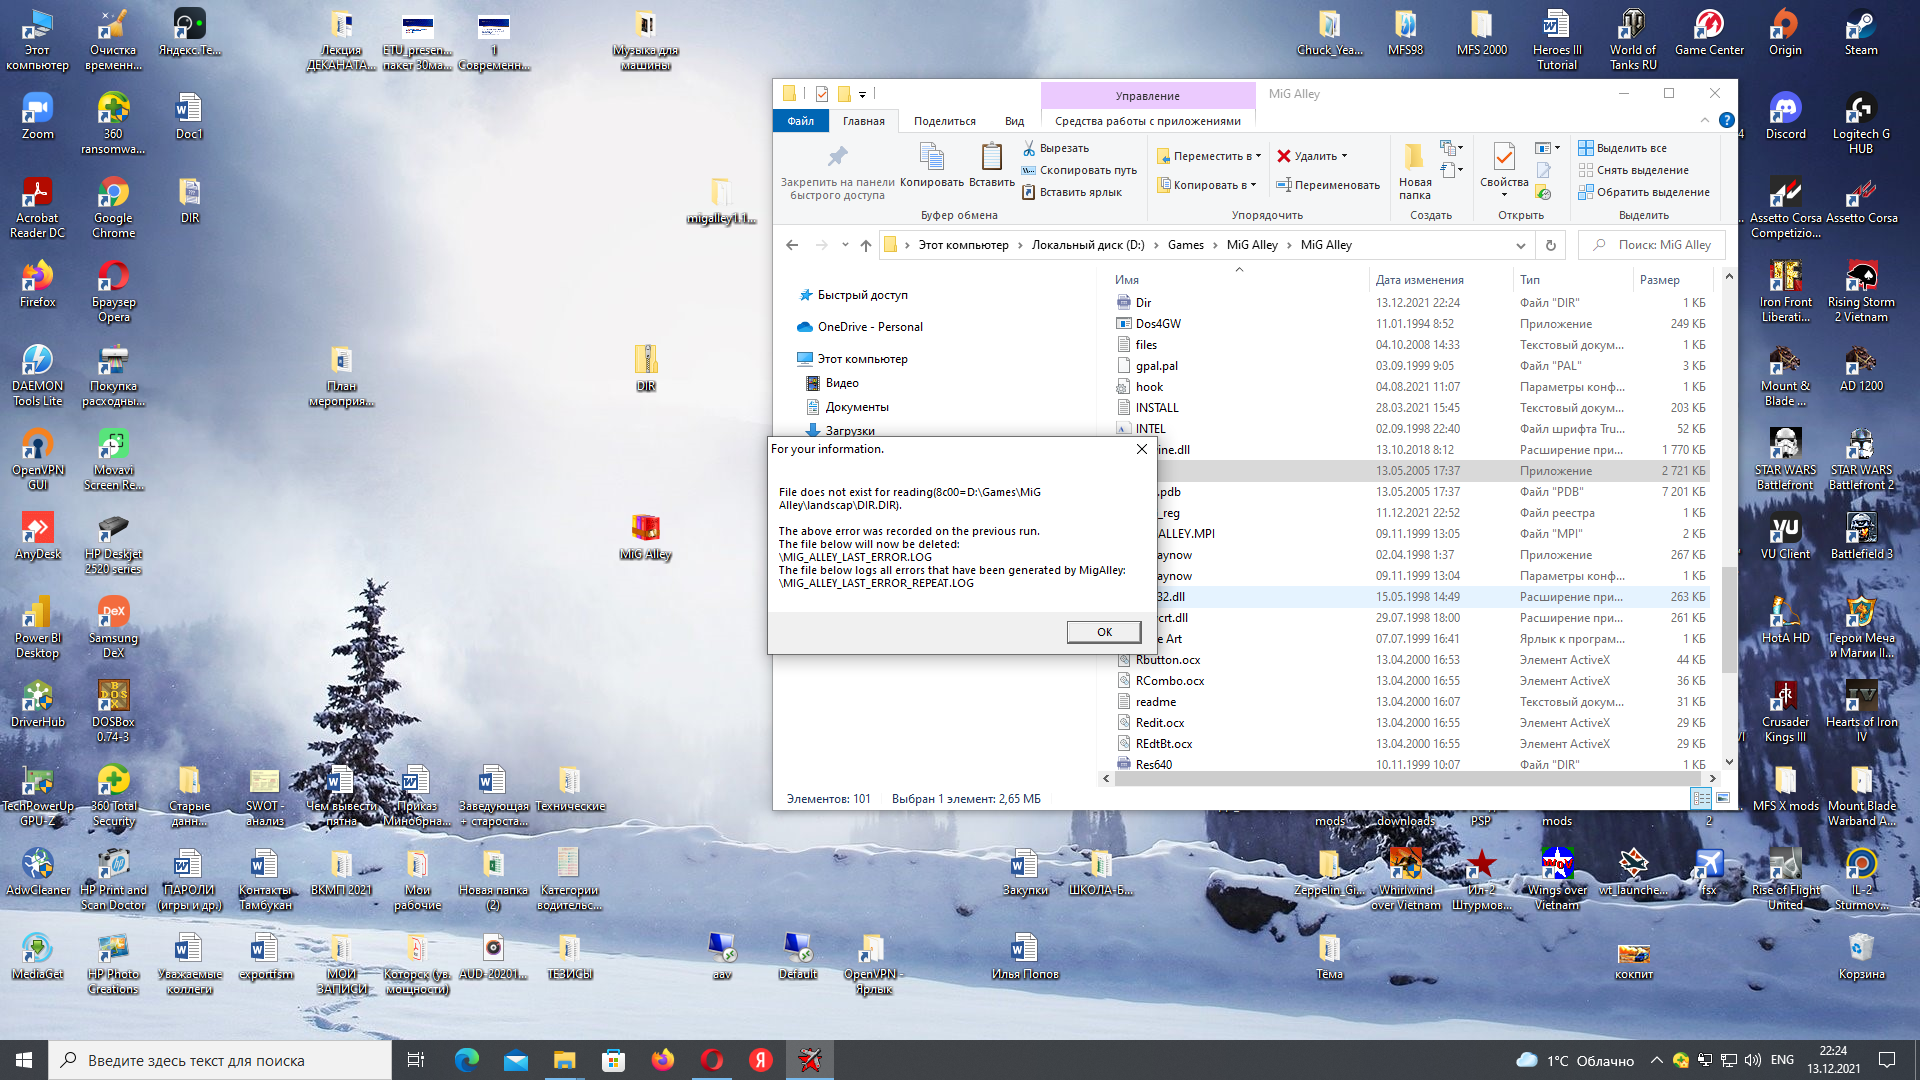The width and height of the screenshot is (1920, 1080).
Task: Open the Удалить (Delete) dropdown arrow
Action: pyautogui.click(x=1344, y=156)
